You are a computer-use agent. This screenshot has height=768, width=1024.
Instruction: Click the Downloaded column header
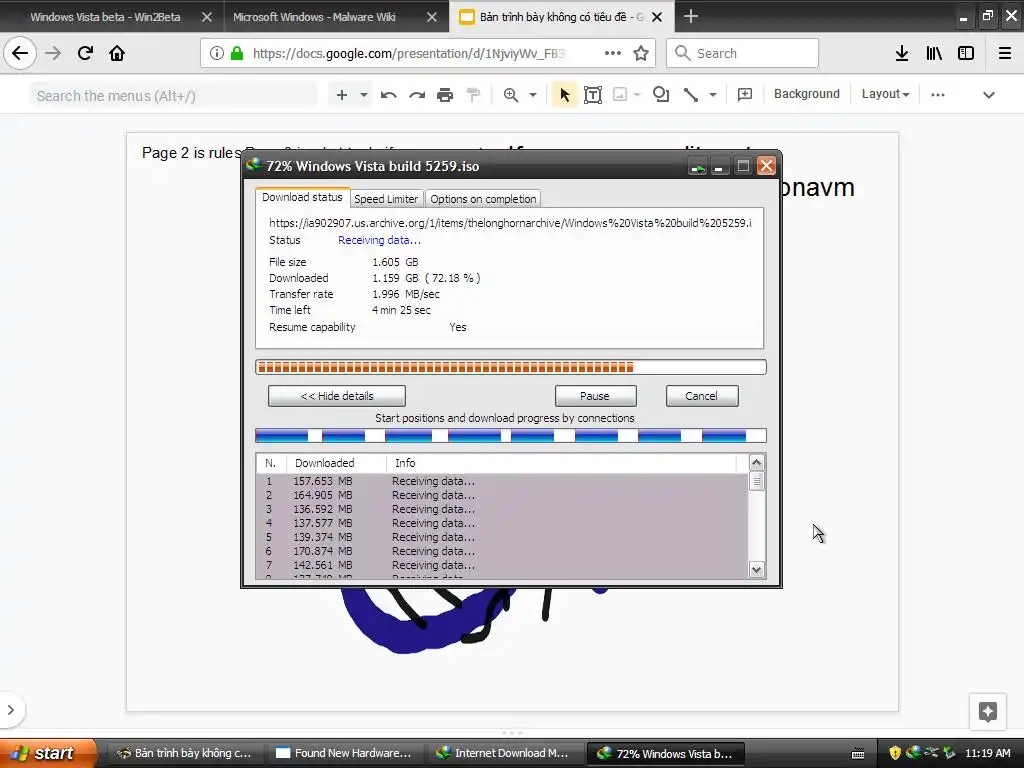[x=336, y=463]
